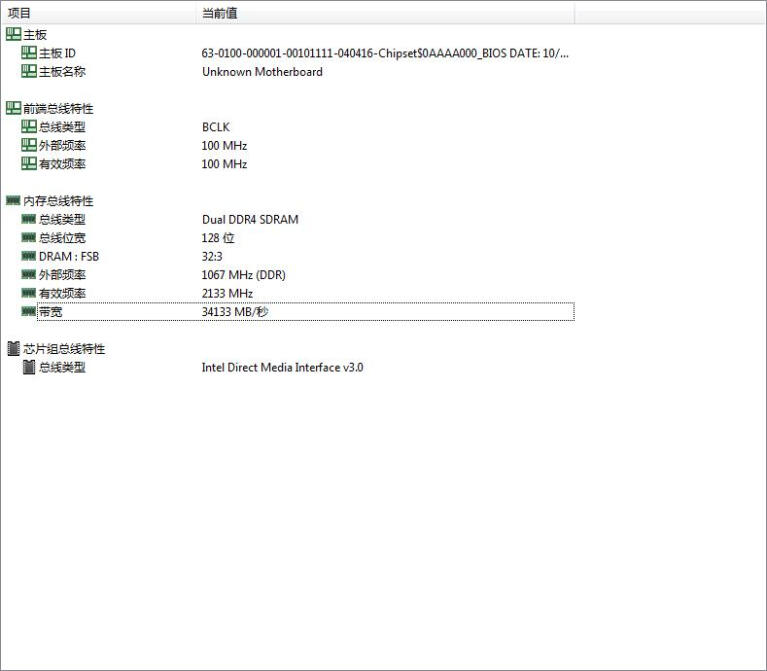Click the Unknown Motherboard value

coord(262,71)
